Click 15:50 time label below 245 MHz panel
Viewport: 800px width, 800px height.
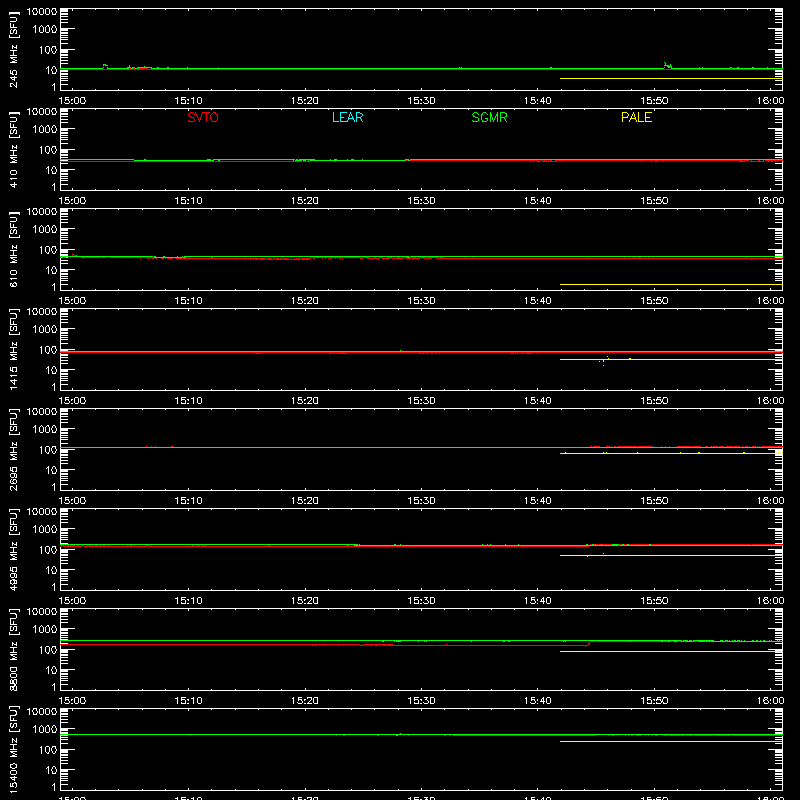pos(654,101)
